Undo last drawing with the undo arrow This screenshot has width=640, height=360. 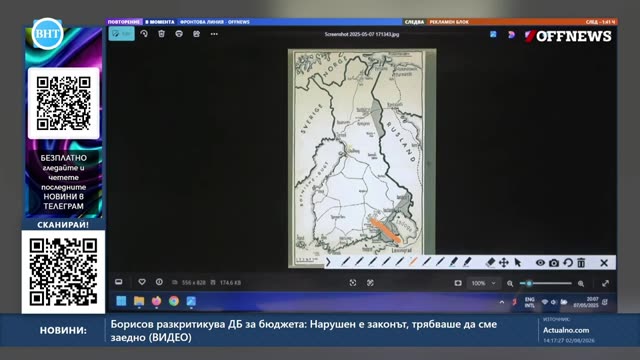pyautogui.click(x=568, y=262)
